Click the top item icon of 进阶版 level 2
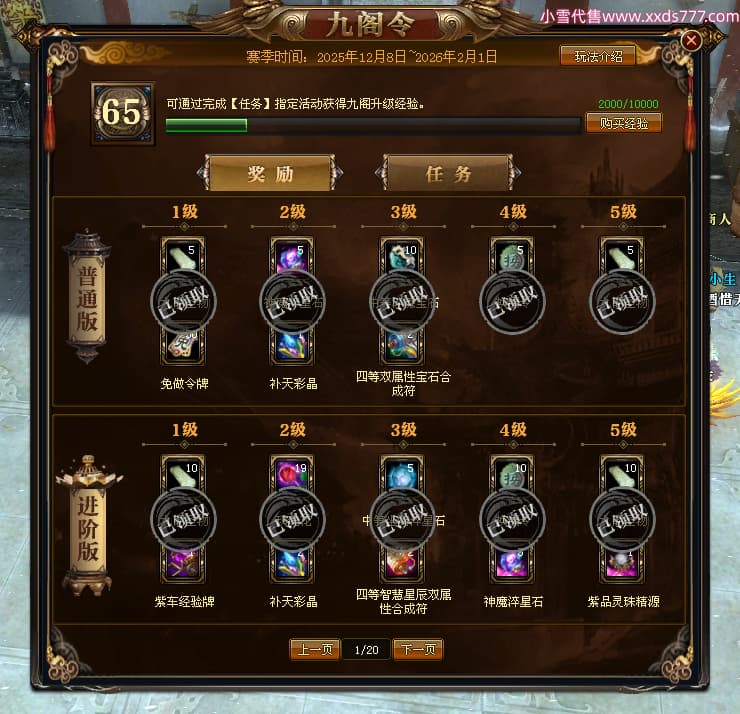 (293, 473)
